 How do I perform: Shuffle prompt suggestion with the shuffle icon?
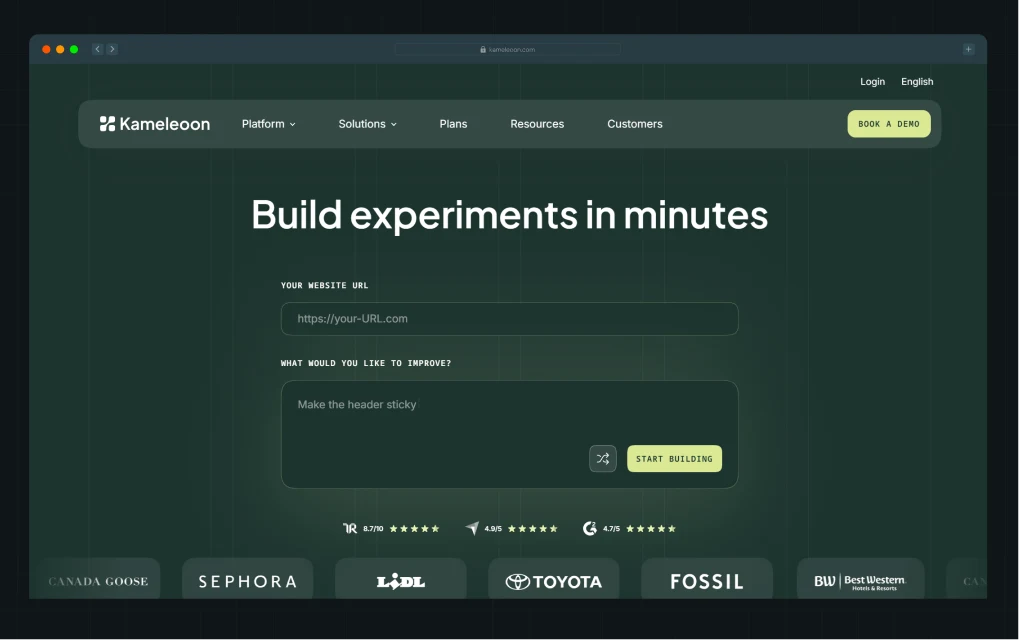coord(602,459)
